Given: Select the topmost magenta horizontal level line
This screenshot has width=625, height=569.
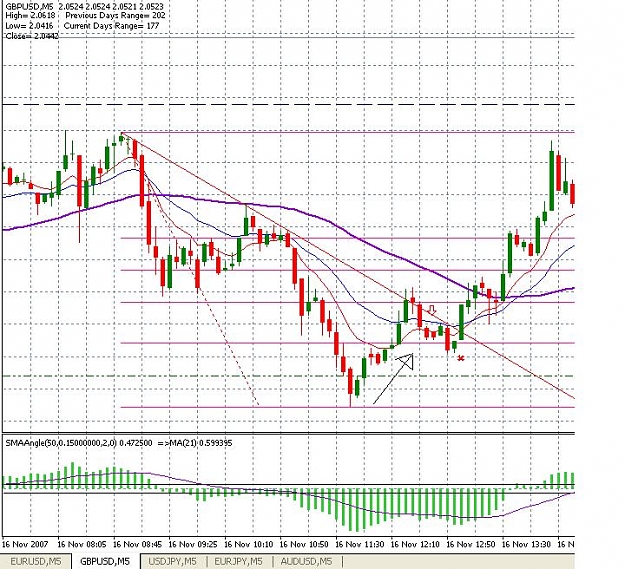Looking at the screenshot, I should coord(348,132).
